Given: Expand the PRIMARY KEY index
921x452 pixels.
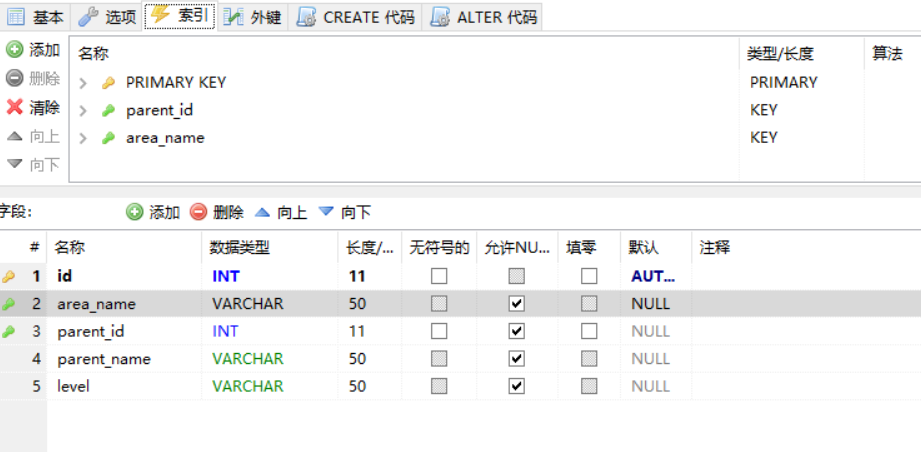Looking at the screenshot, I should coord(83,83).
